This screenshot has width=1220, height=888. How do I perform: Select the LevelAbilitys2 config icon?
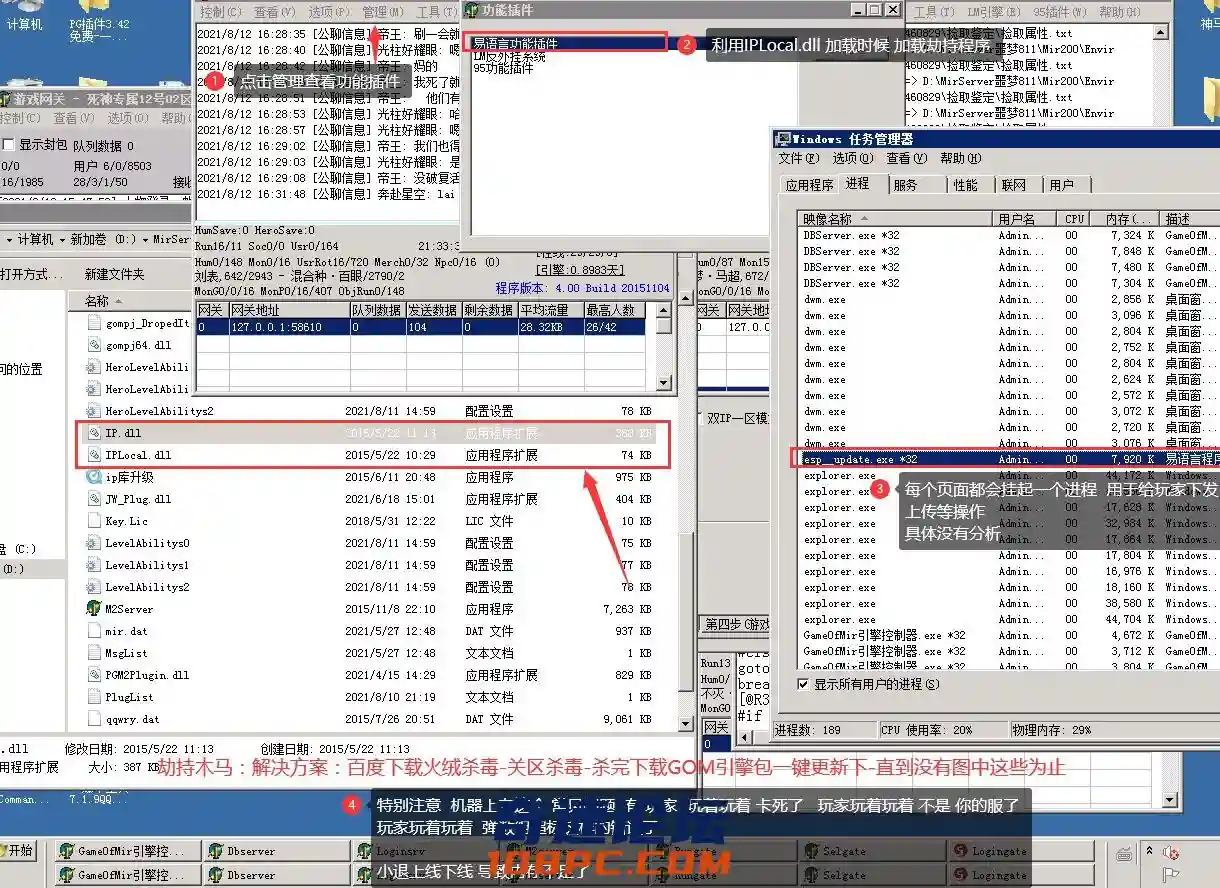95,587
